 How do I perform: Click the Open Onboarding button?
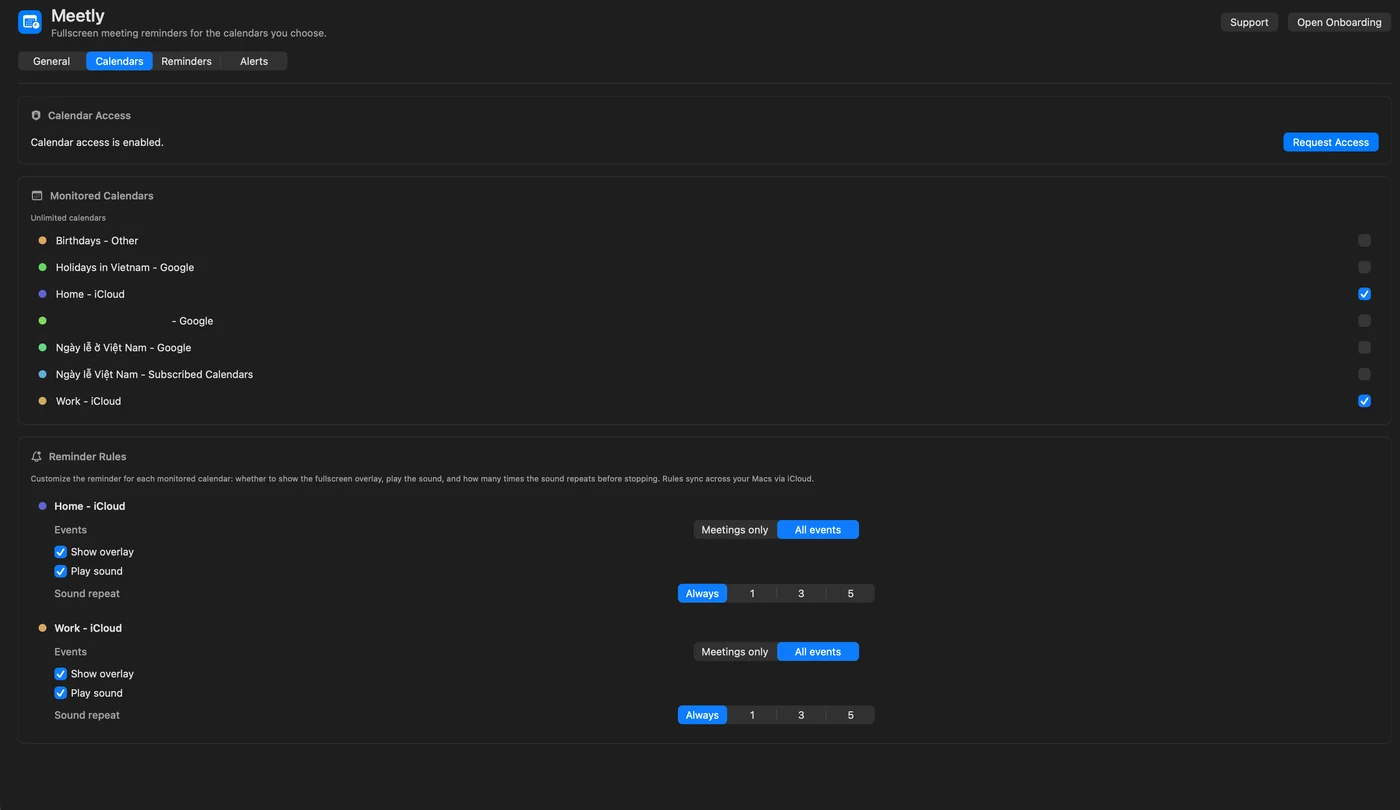point(1339,22)
